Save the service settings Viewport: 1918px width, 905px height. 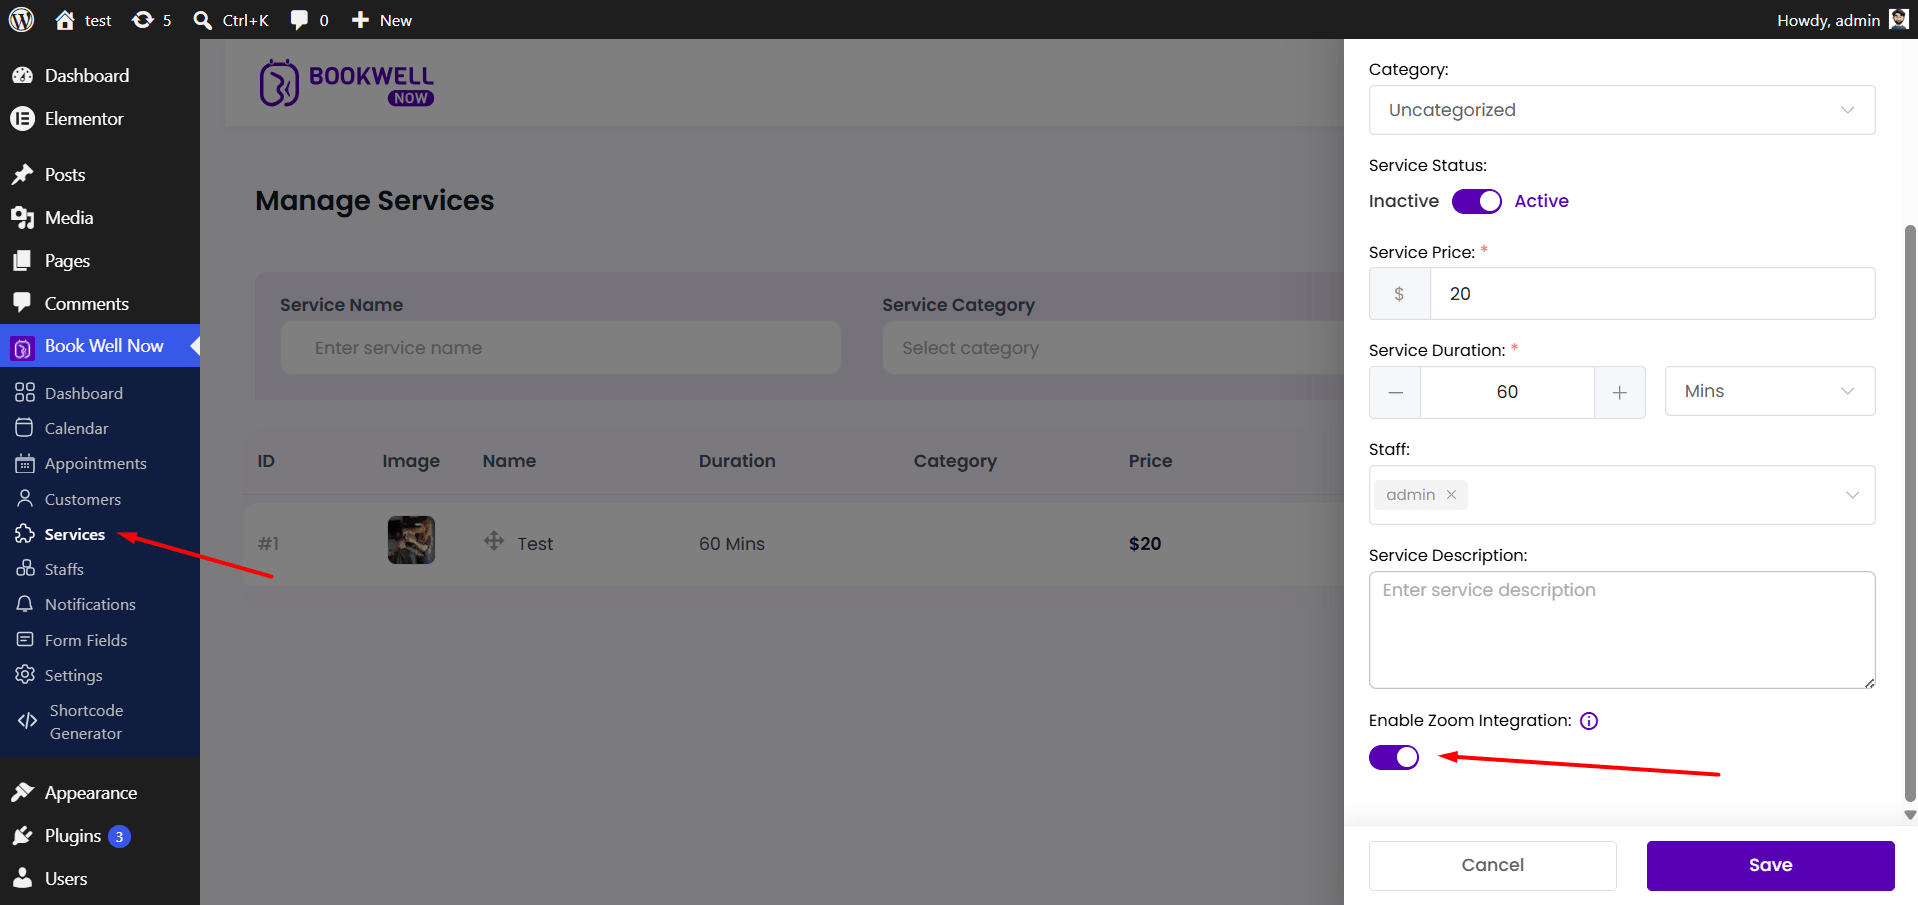(1770, 865)
